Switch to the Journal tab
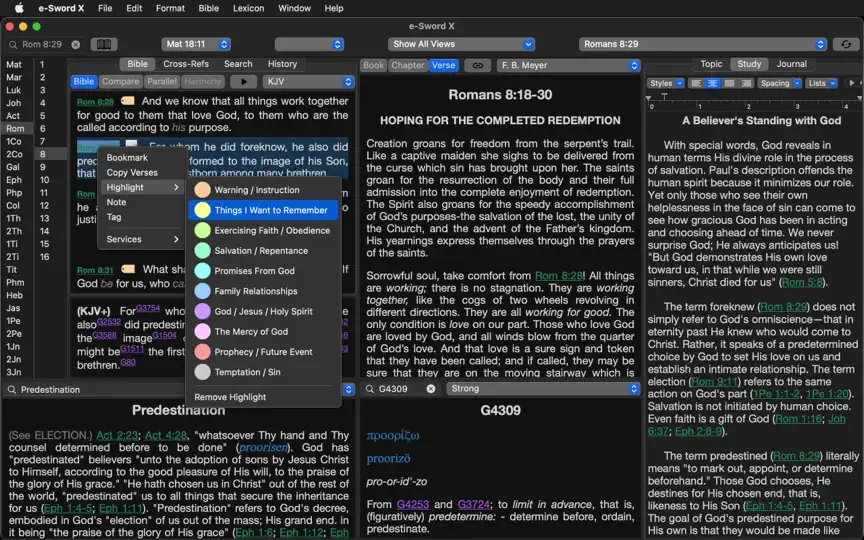This screenshot has width=864, height=540. [x=791, y=64]
